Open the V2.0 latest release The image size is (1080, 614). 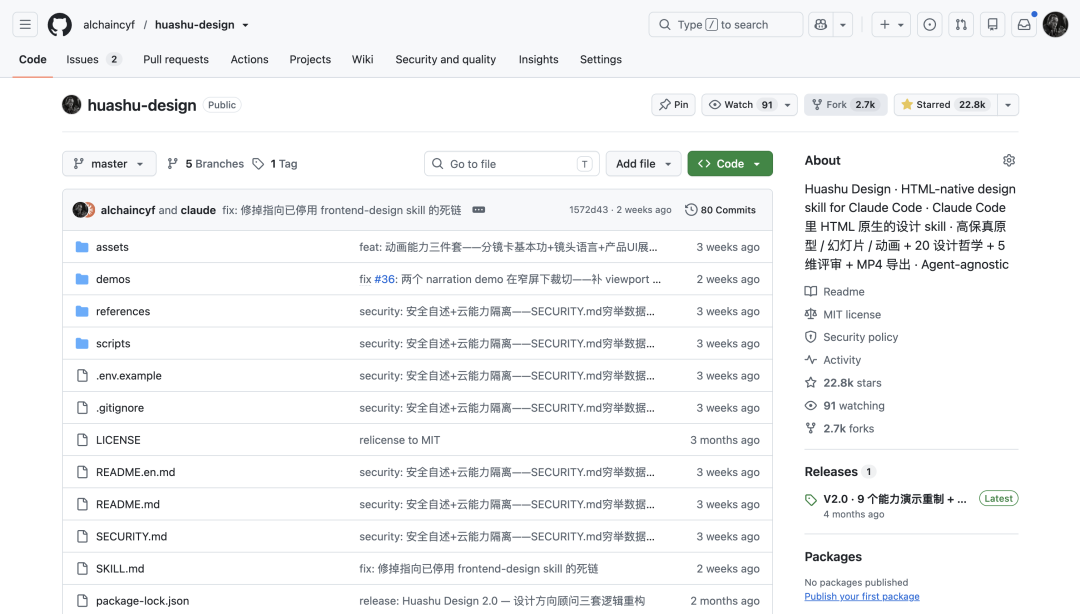[895, 499]
